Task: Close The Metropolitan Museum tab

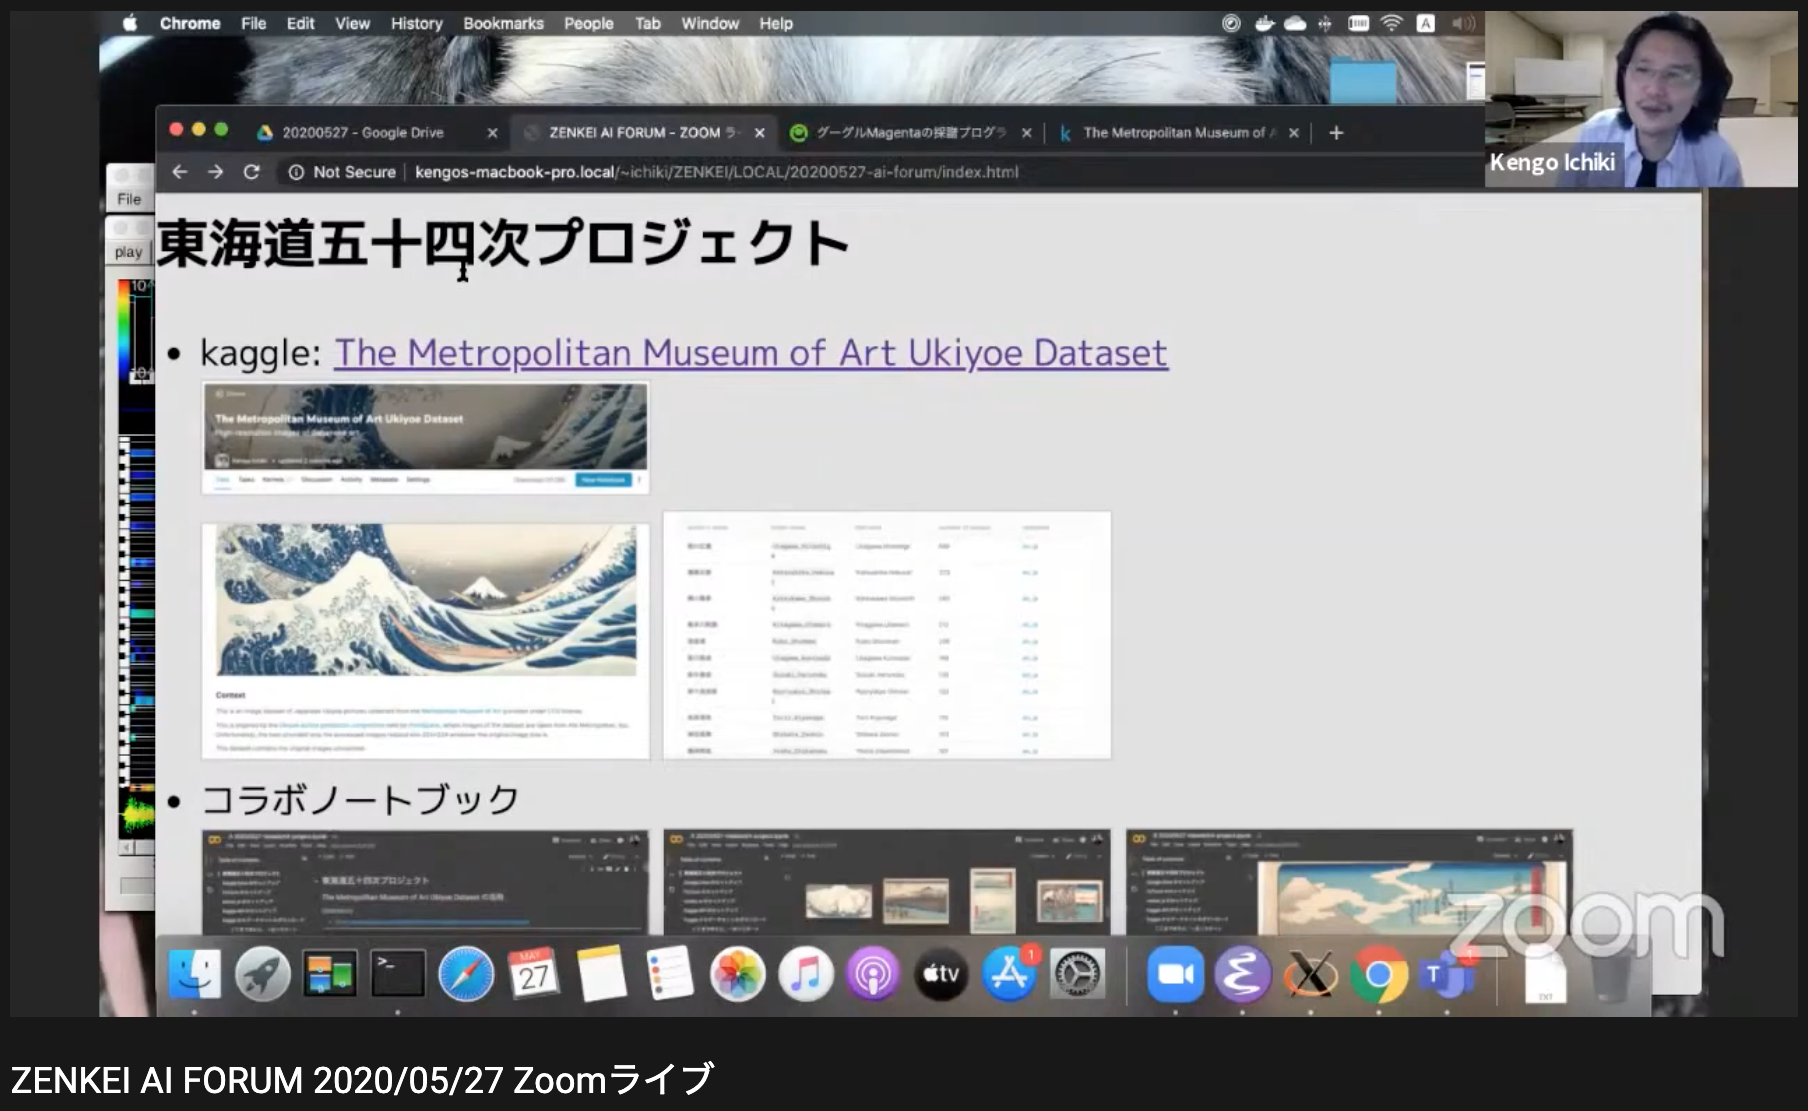Action: [1294, 133]
